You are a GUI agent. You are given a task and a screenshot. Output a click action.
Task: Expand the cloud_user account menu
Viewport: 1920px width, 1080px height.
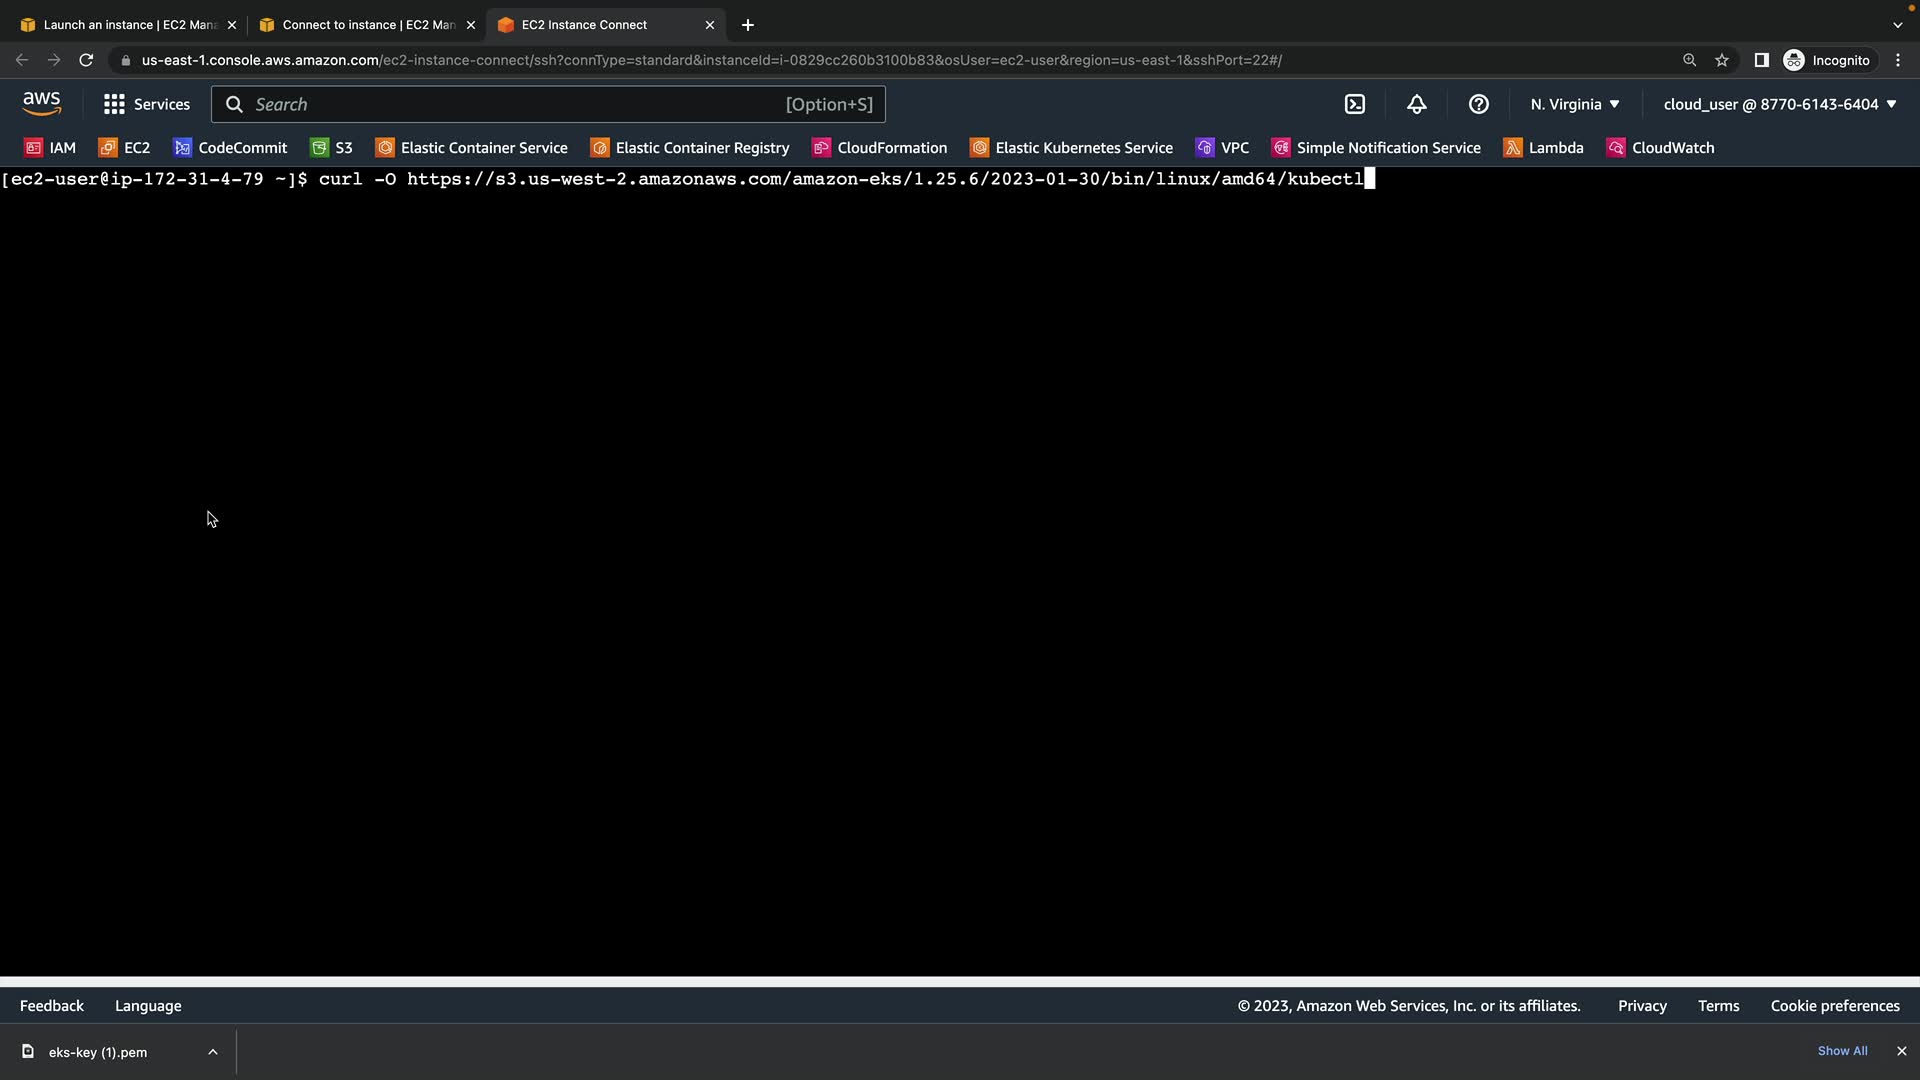coord(1779,104)
